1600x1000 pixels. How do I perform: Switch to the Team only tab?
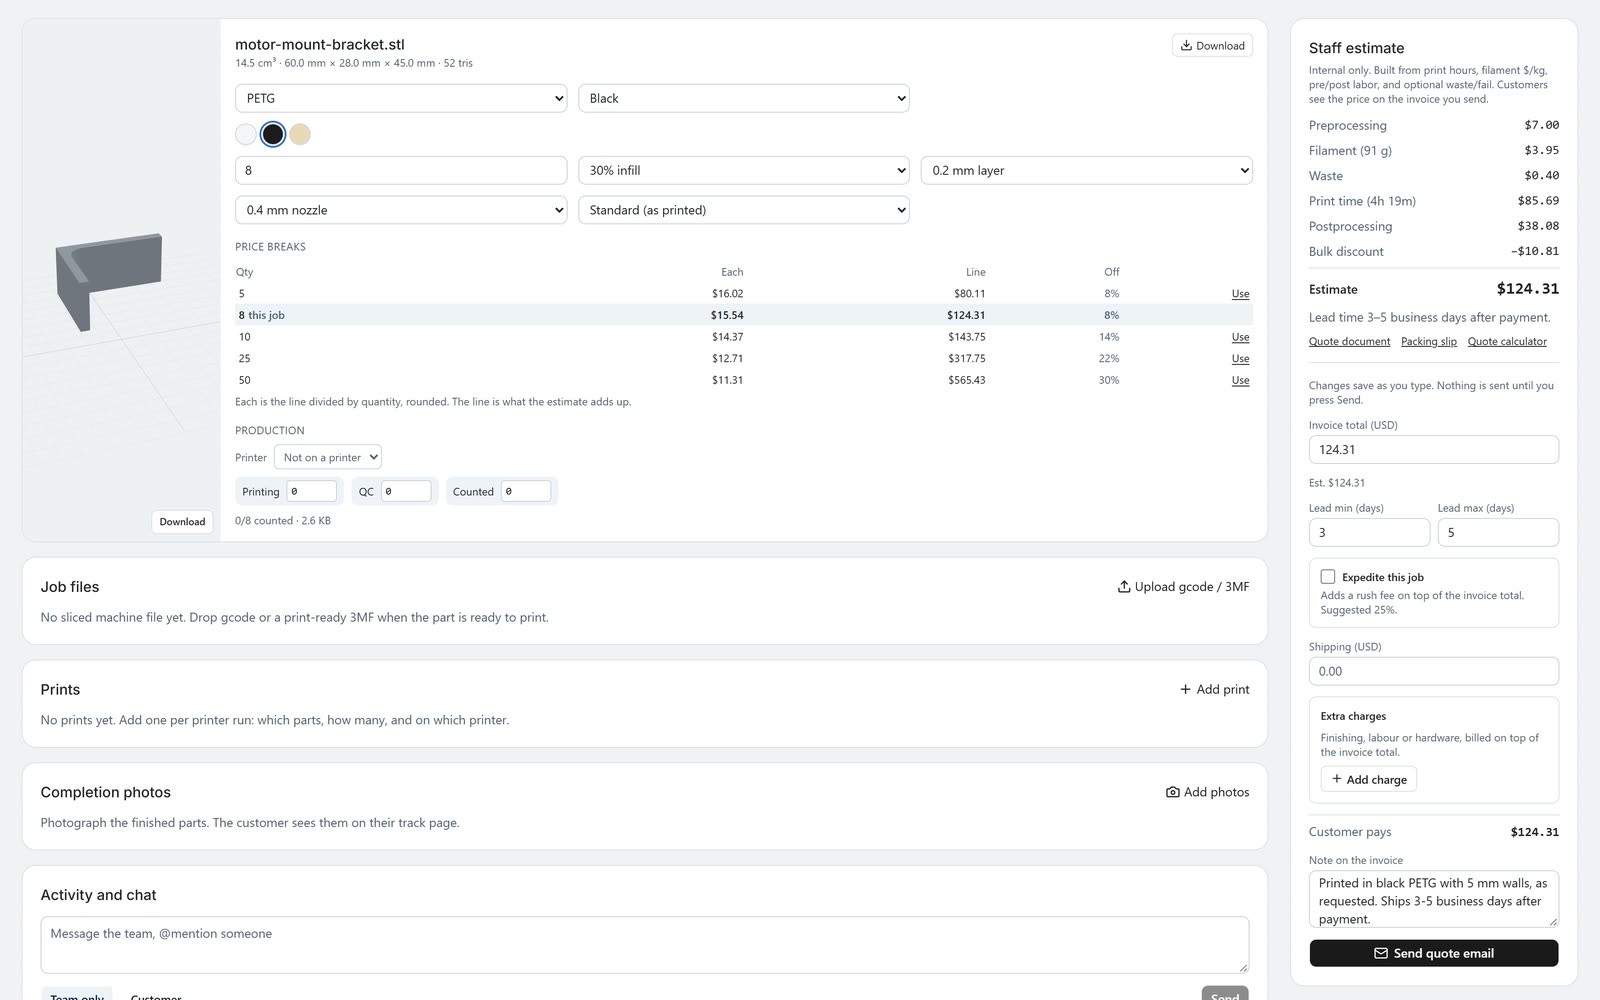(x=77, y=994)
